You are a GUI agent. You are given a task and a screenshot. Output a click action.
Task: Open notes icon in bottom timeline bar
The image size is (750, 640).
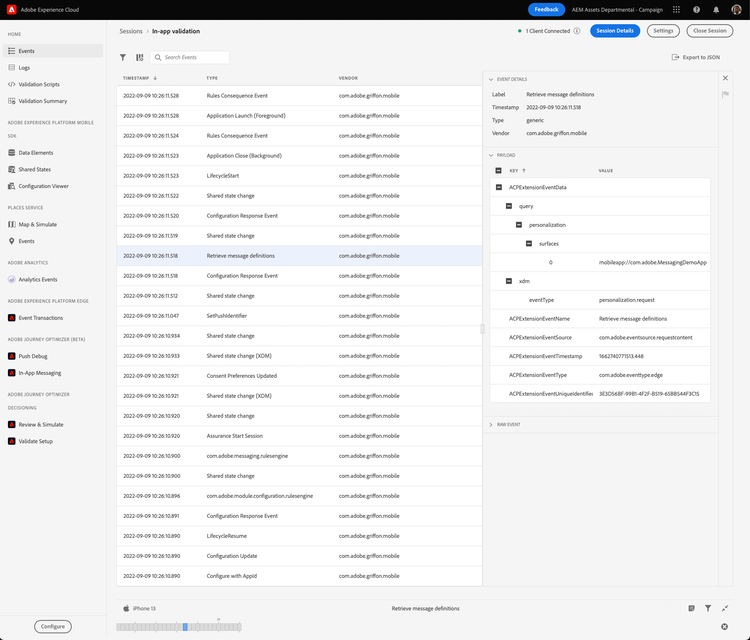(x=691, y=608)
